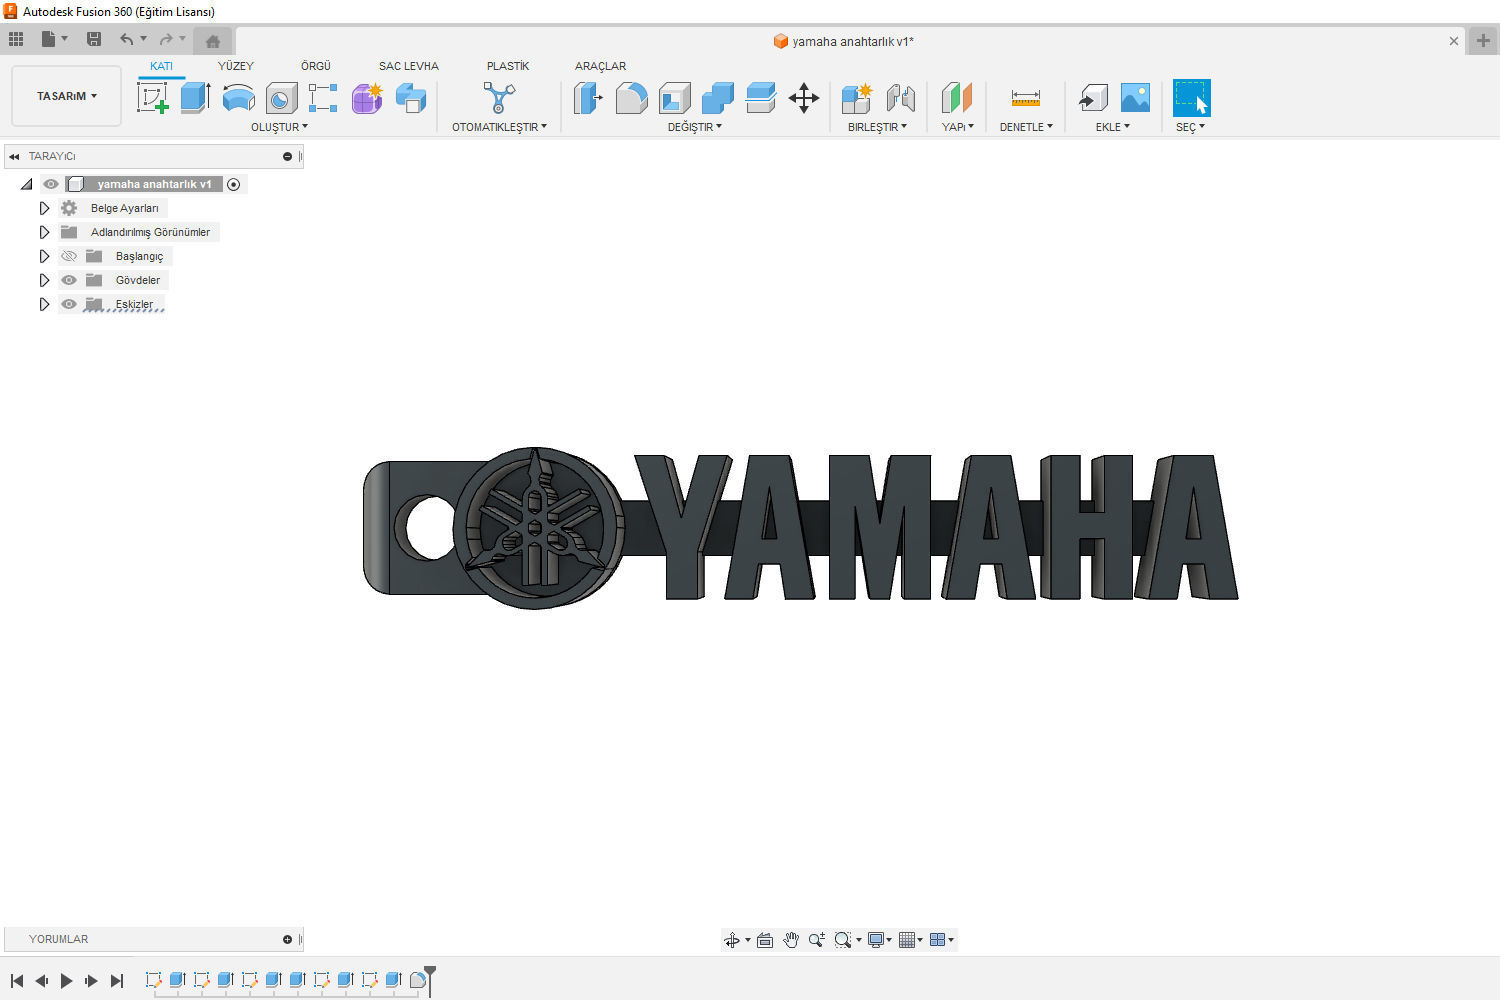Select the Derive tool icon
Screen dimensions: 1500x1000
411,98
